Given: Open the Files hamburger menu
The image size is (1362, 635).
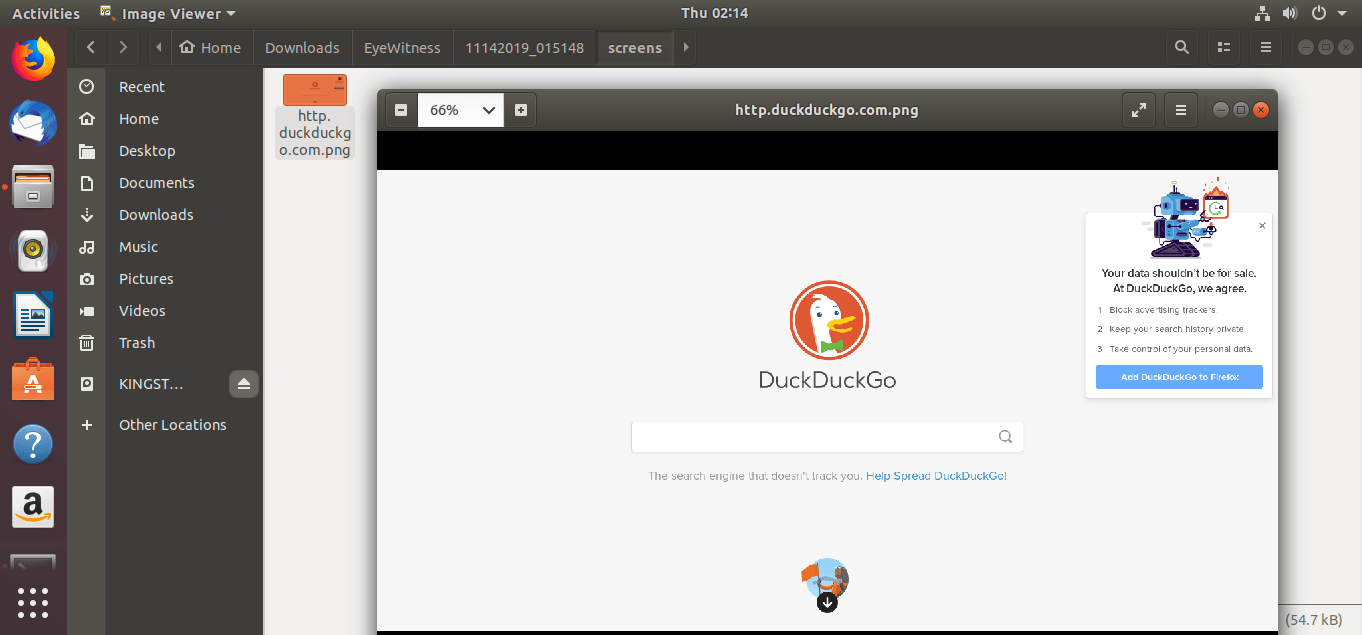Looking at the screenshot, I should coord(1265,47).
